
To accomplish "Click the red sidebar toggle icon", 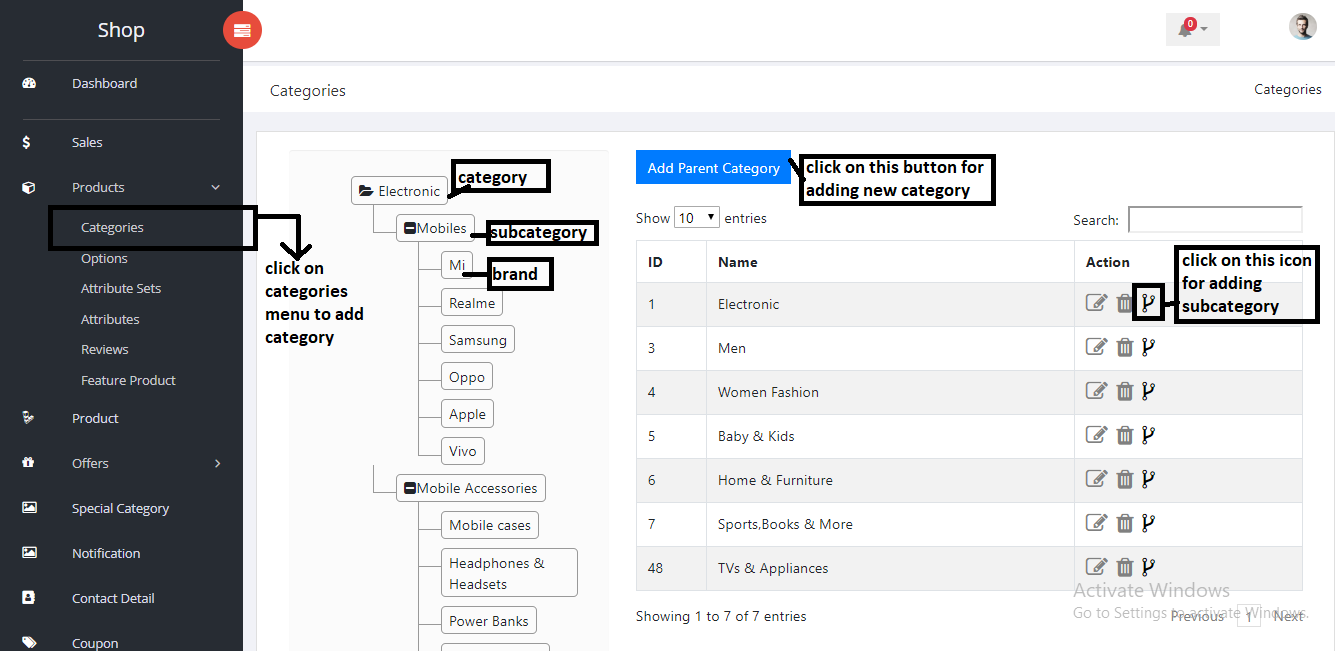I will (242, 31).
